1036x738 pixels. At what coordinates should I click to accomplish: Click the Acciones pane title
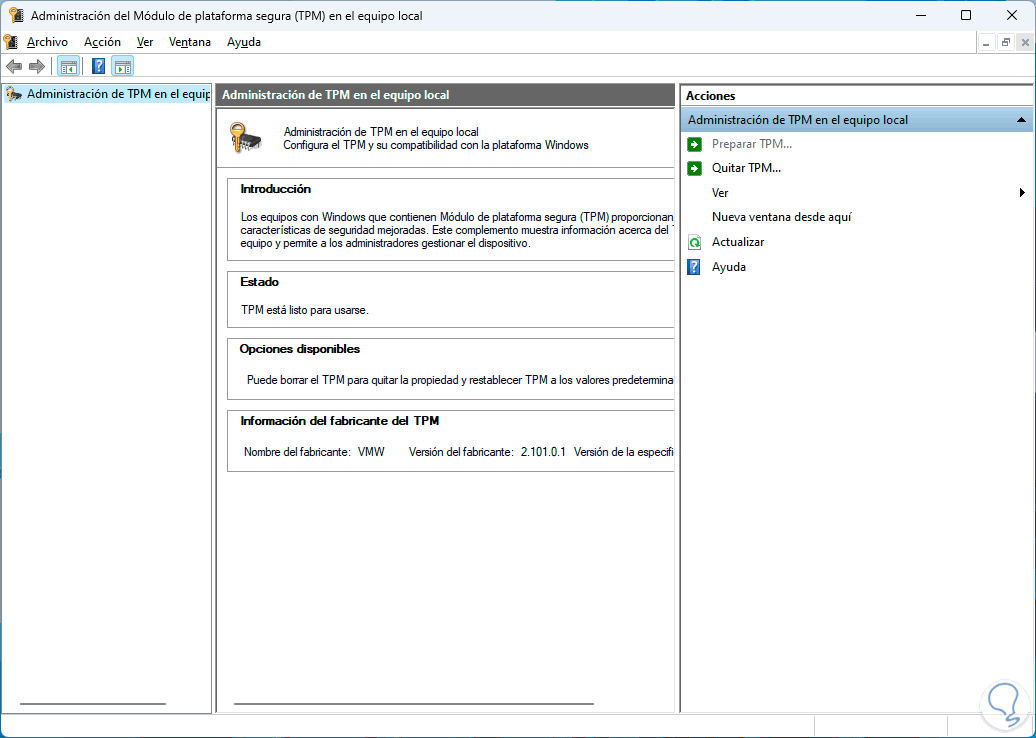(x=710, y=96)
